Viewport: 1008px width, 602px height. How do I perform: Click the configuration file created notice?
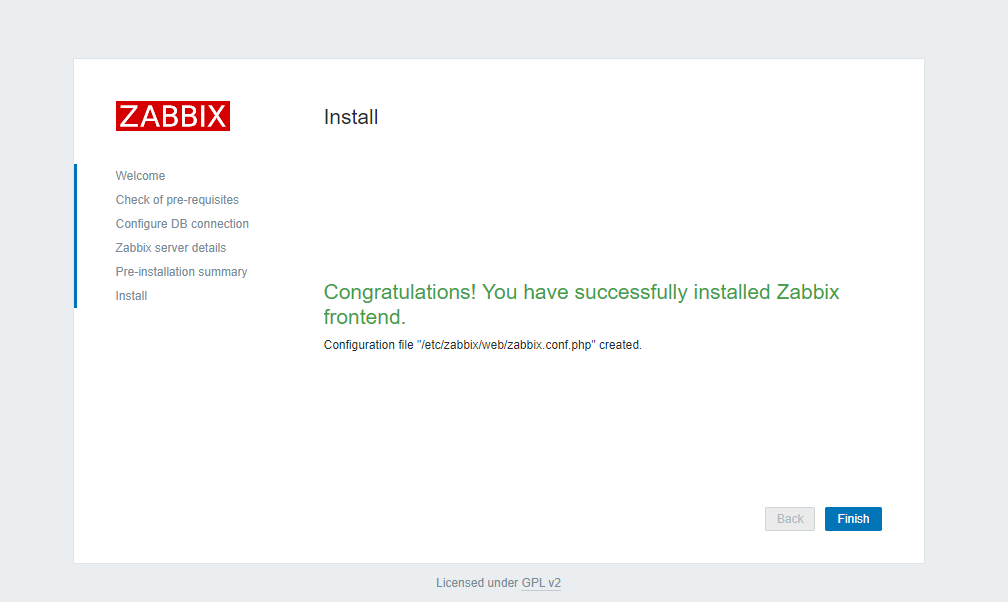482,345
